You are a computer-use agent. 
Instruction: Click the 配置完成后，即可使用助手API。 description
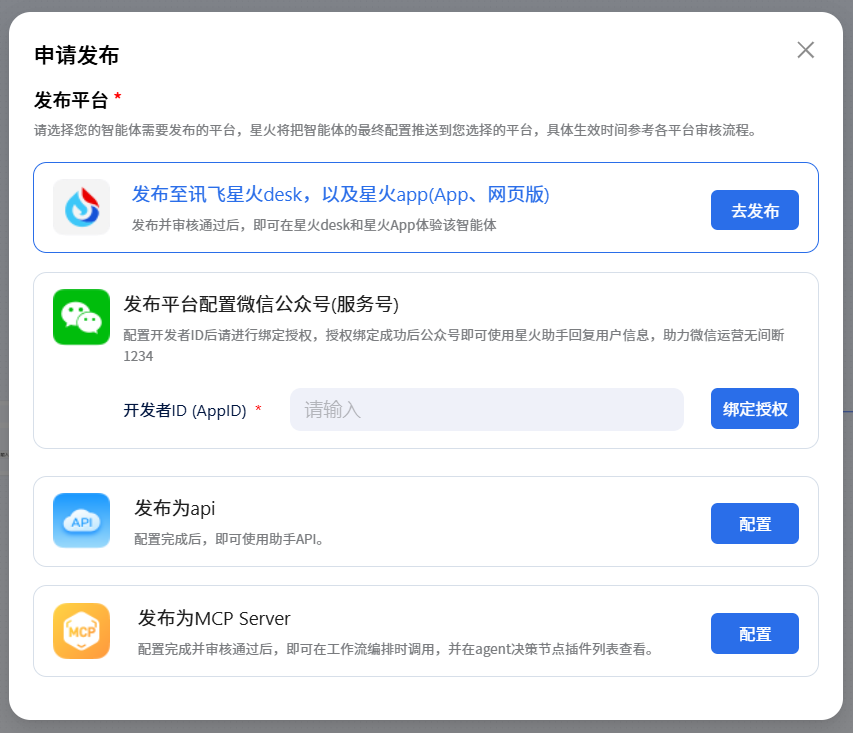229,539
